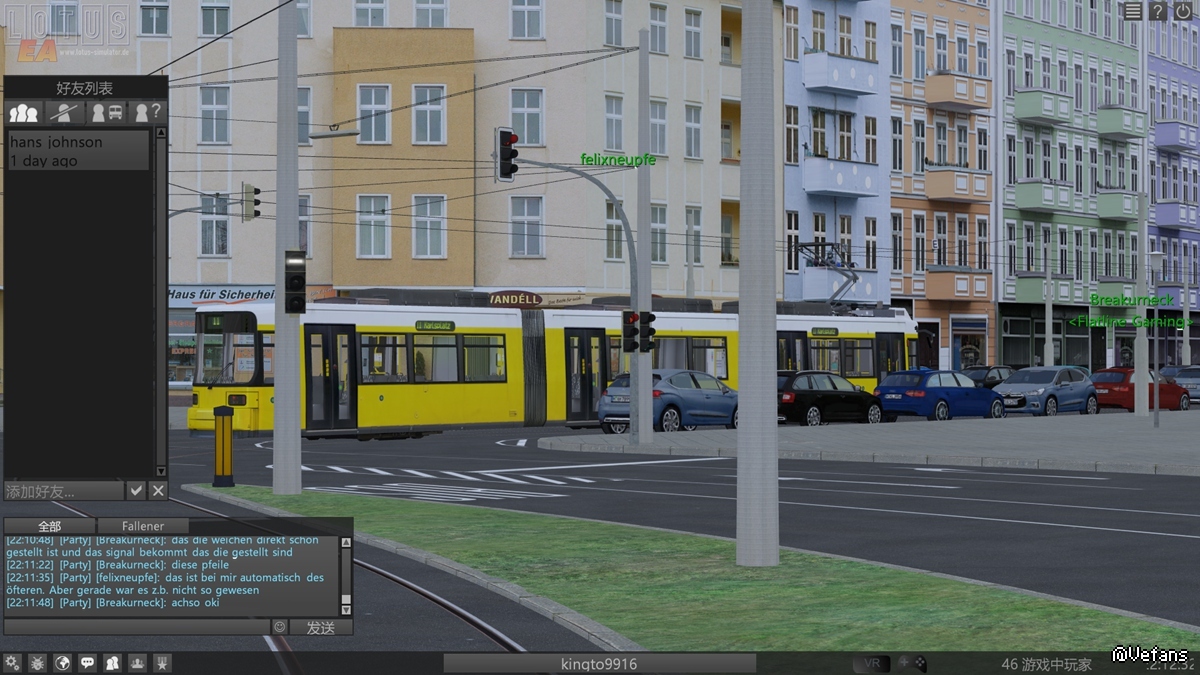The image size is (1200, 675).
Task: Show friends in vehicles filter
Action: 107,112
